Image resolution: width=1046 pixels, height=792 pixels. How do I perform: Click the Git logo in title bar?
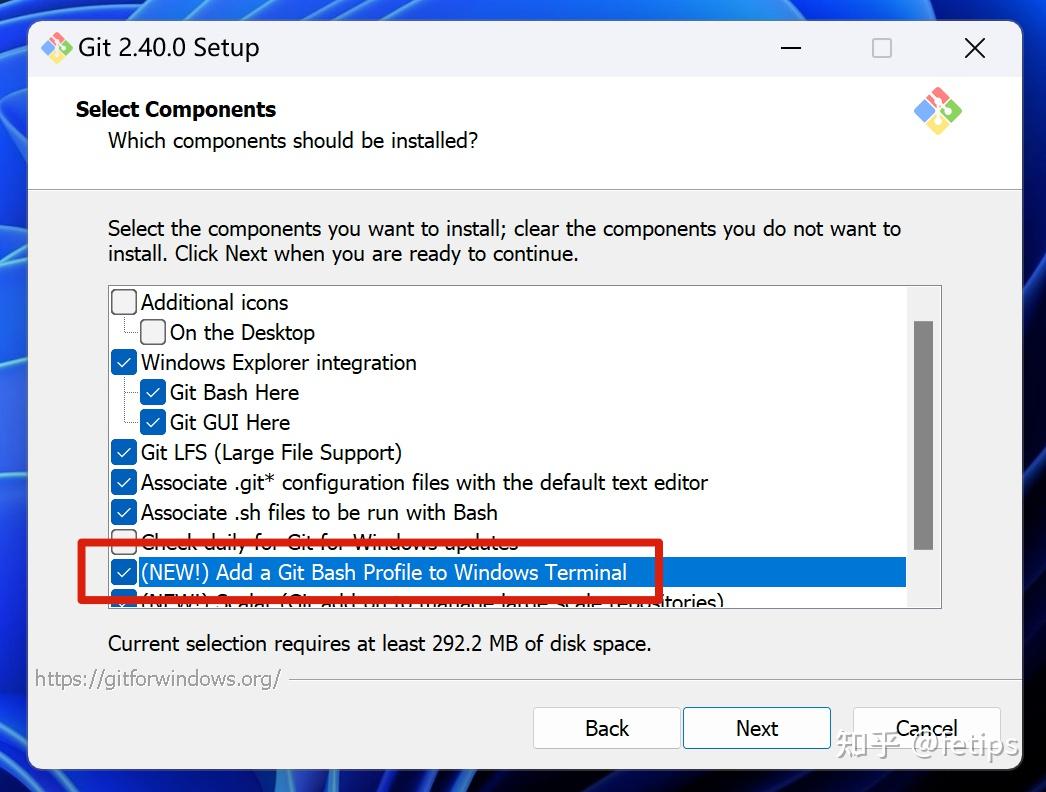pyautogui.click(x=57, y=48)
